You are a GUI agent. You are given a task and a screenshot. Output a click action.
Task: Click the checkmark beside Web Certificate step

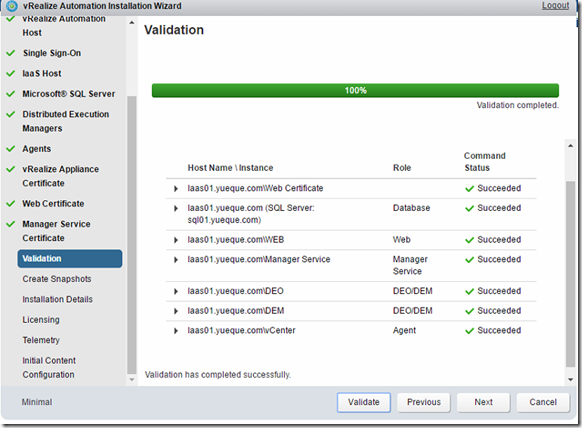click(x=11, y=204)
